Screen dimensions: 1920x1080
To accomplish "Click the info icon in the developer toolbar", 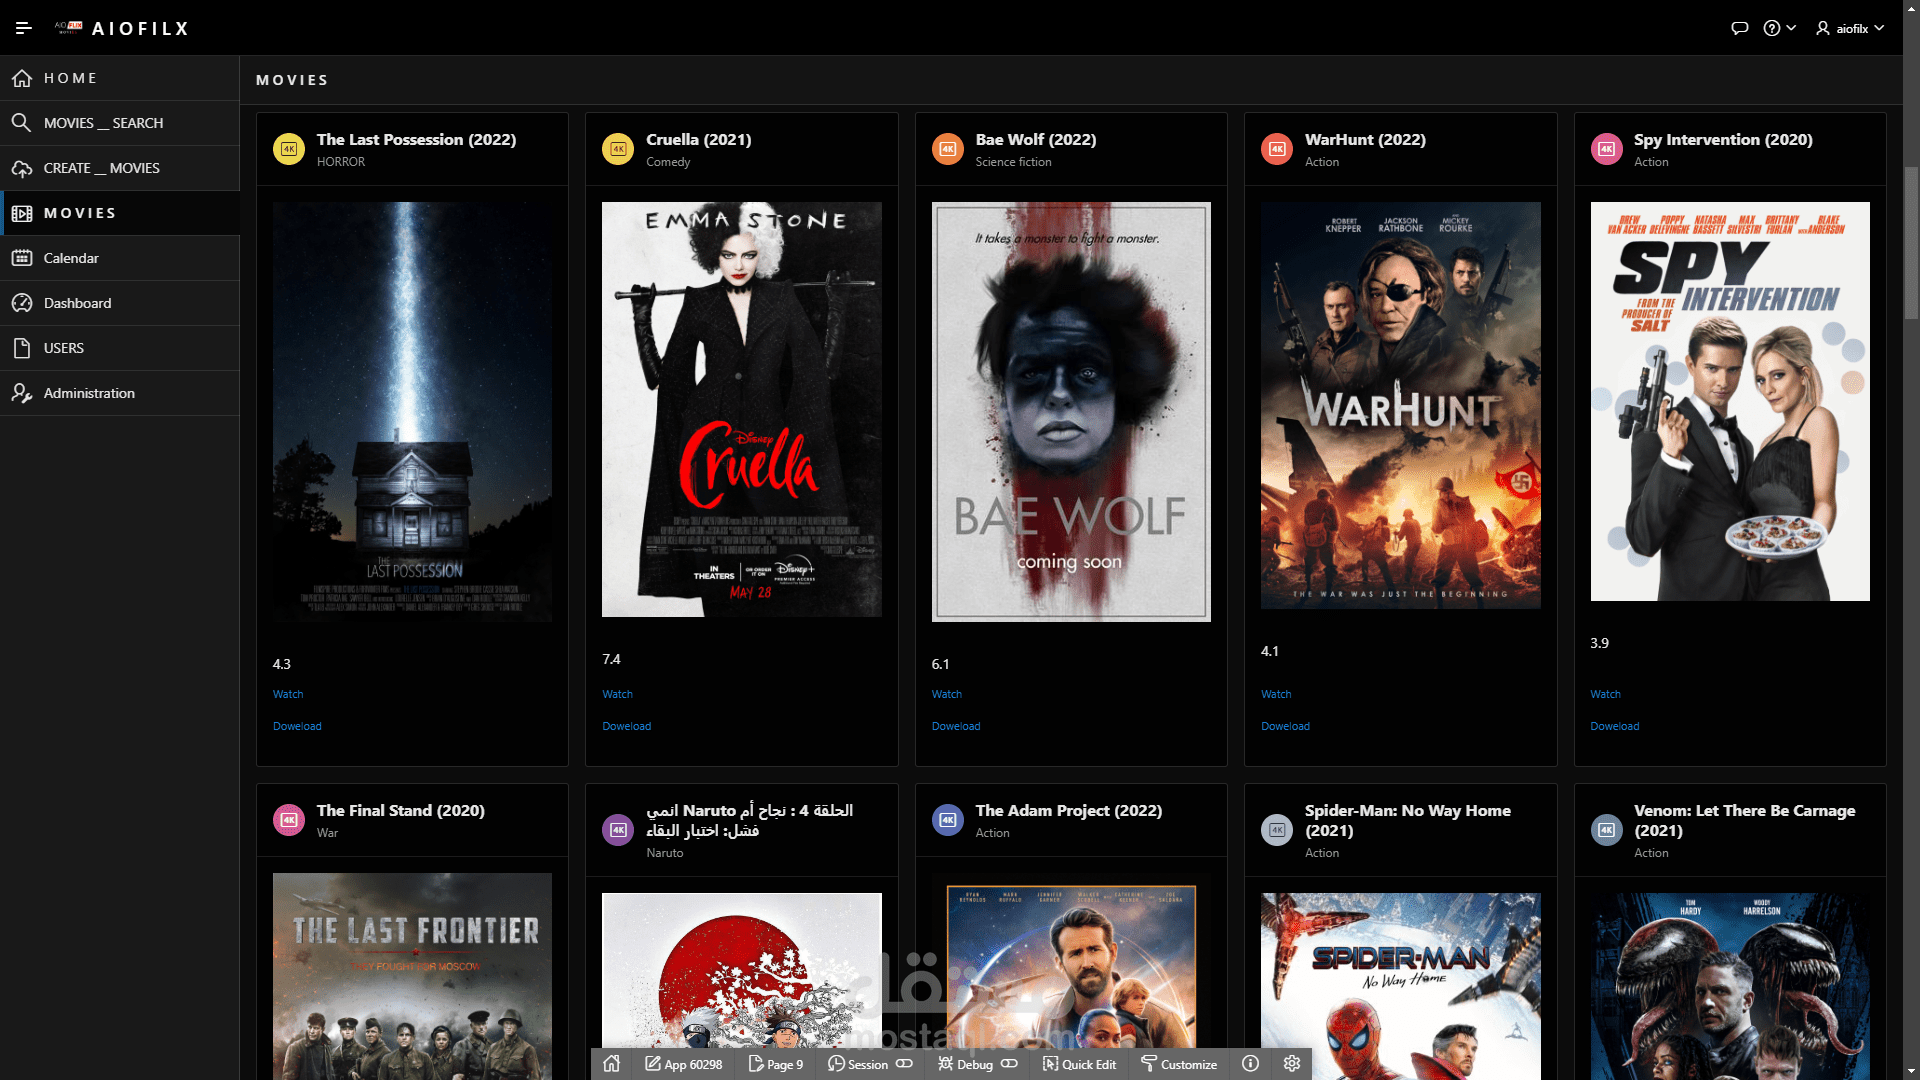I will (x=1250, y=1064).
